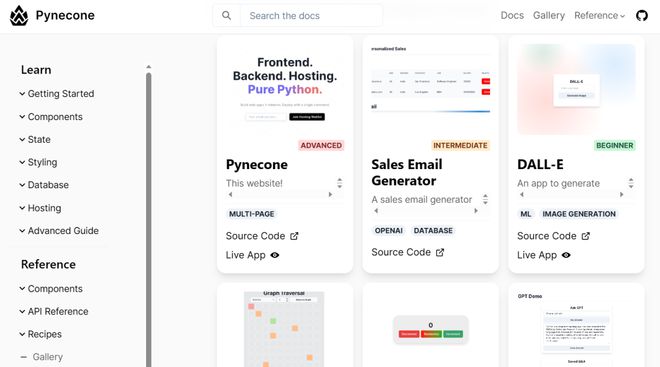Click the Pynecone card title
The image size is (660, 367).
(x=257, y=165)
